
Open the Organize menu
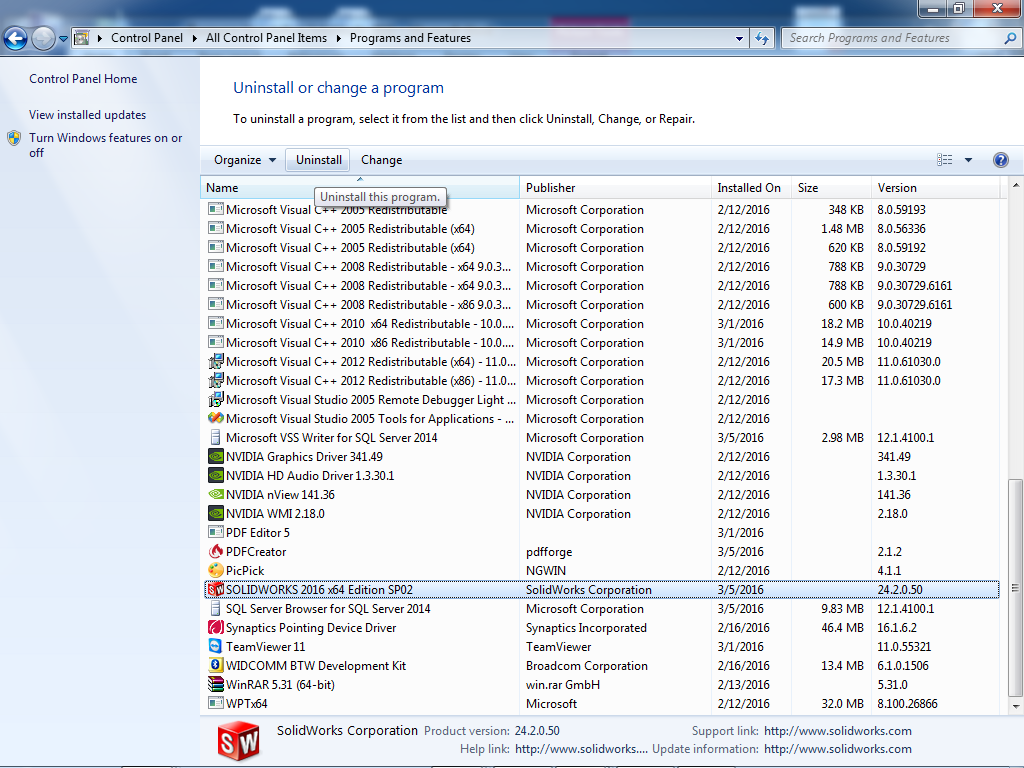245,160
